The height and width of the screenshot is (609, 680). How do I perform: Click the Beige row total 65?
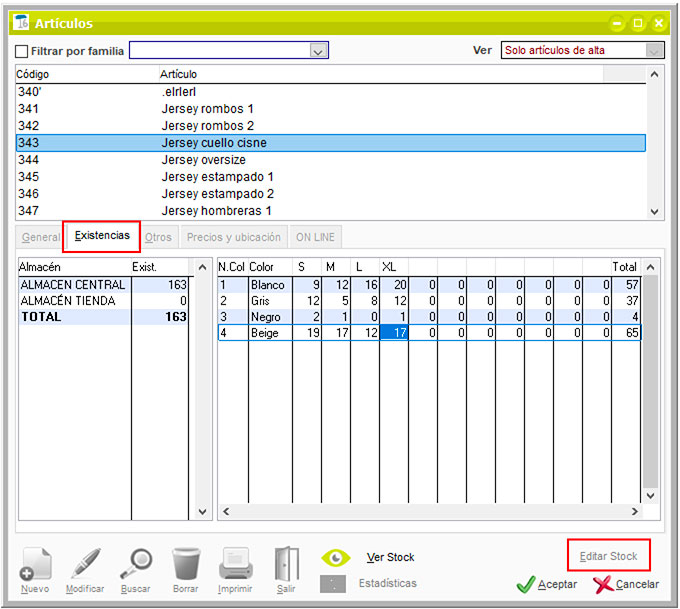click(x=626, y=333)
